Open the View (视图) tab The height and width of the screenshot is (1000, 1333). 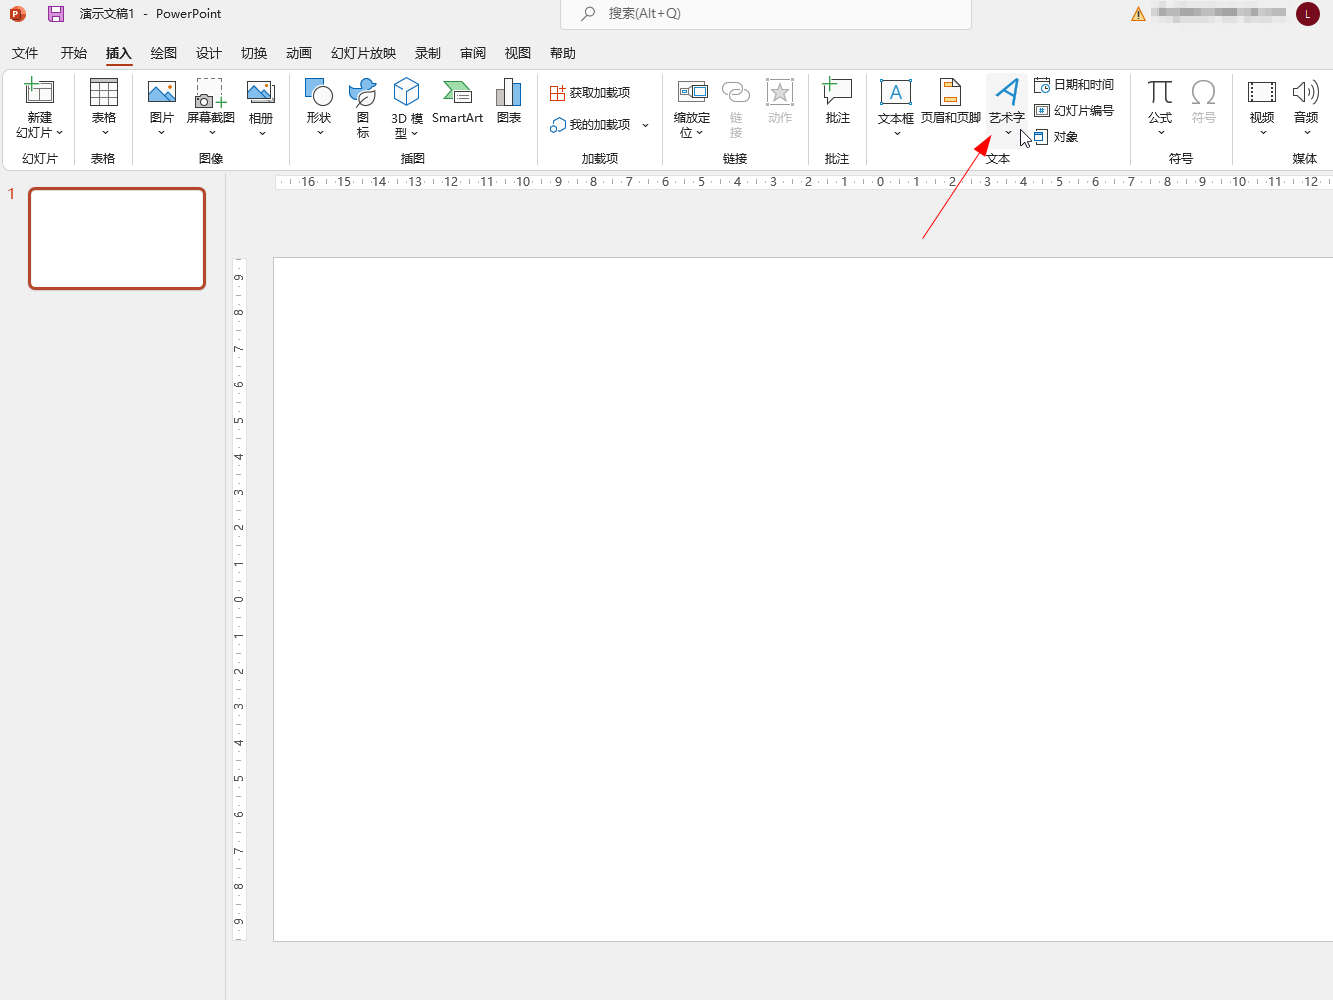[x=518, y=53]
